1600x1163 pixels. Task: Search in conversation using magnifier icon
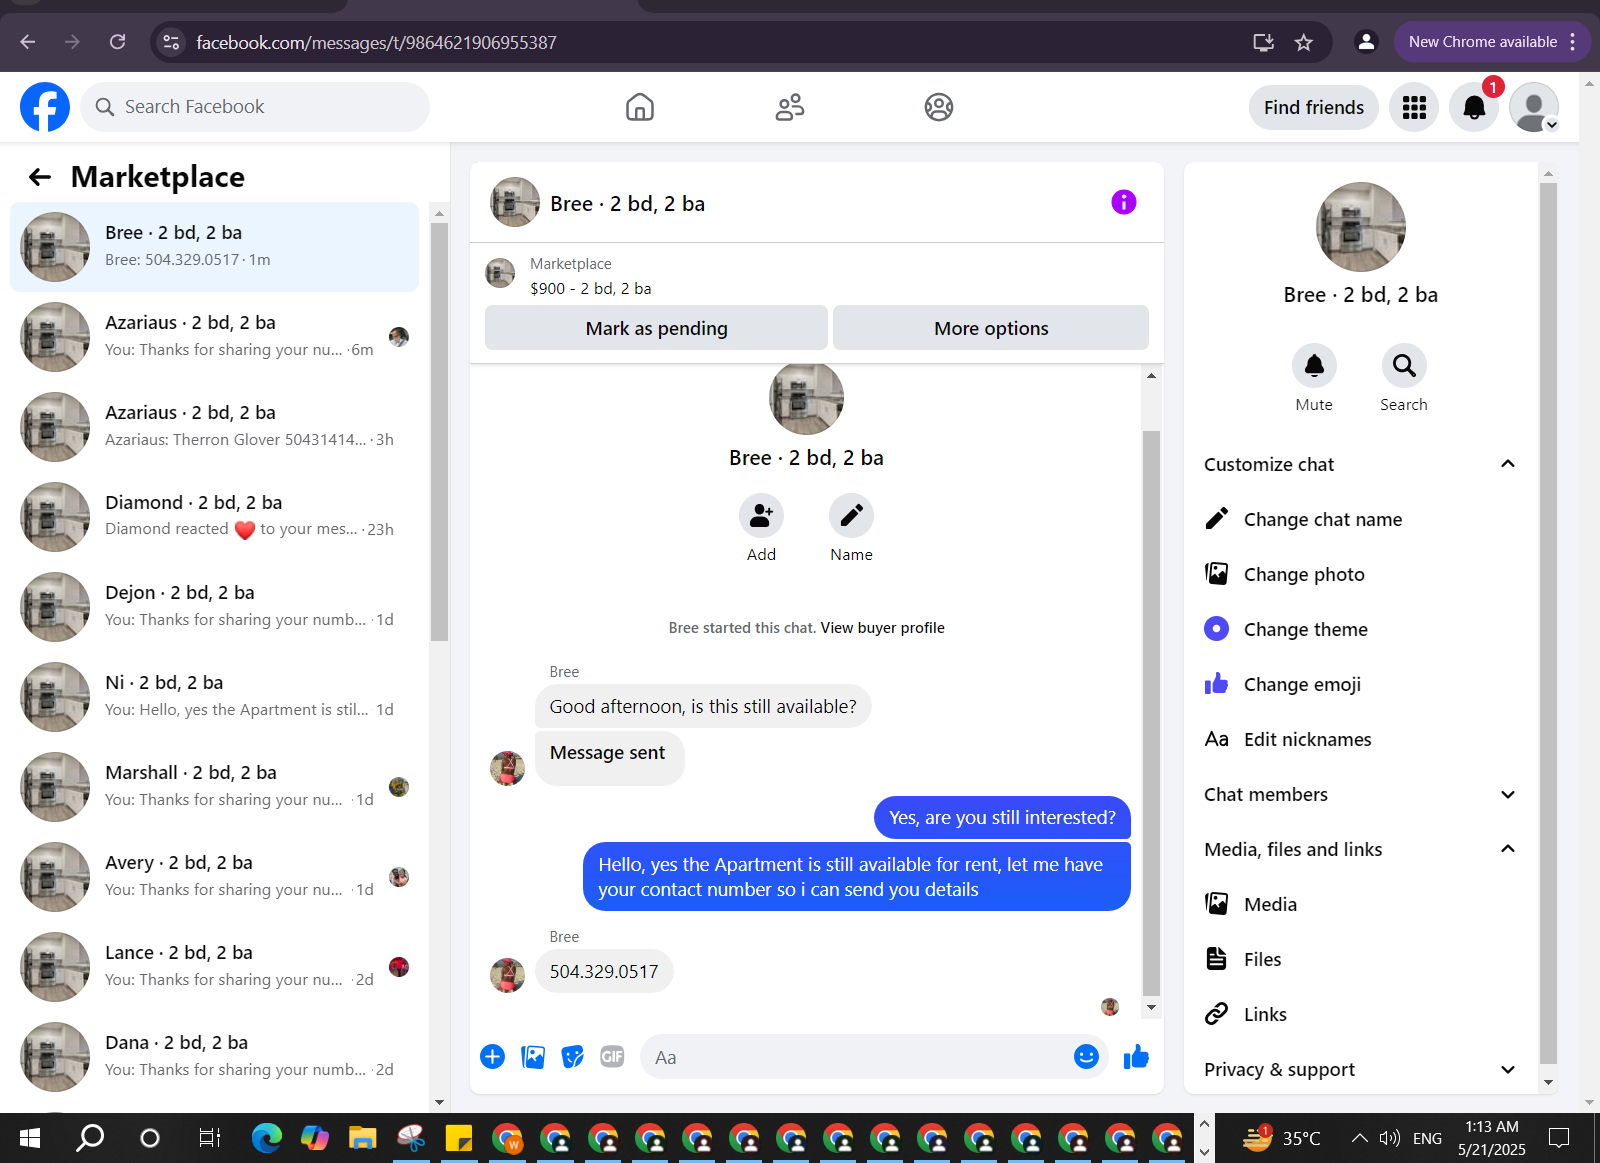click(1404, 366)
